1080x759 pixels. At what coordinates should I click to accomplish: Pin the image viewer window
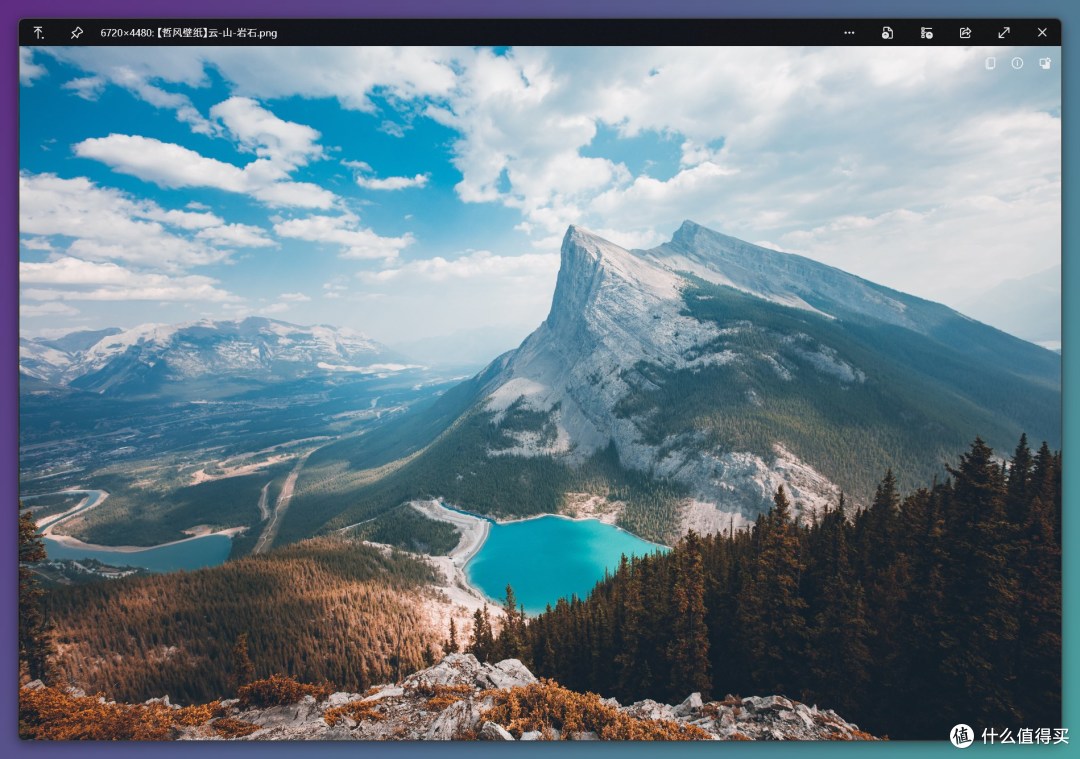[76, 32]
